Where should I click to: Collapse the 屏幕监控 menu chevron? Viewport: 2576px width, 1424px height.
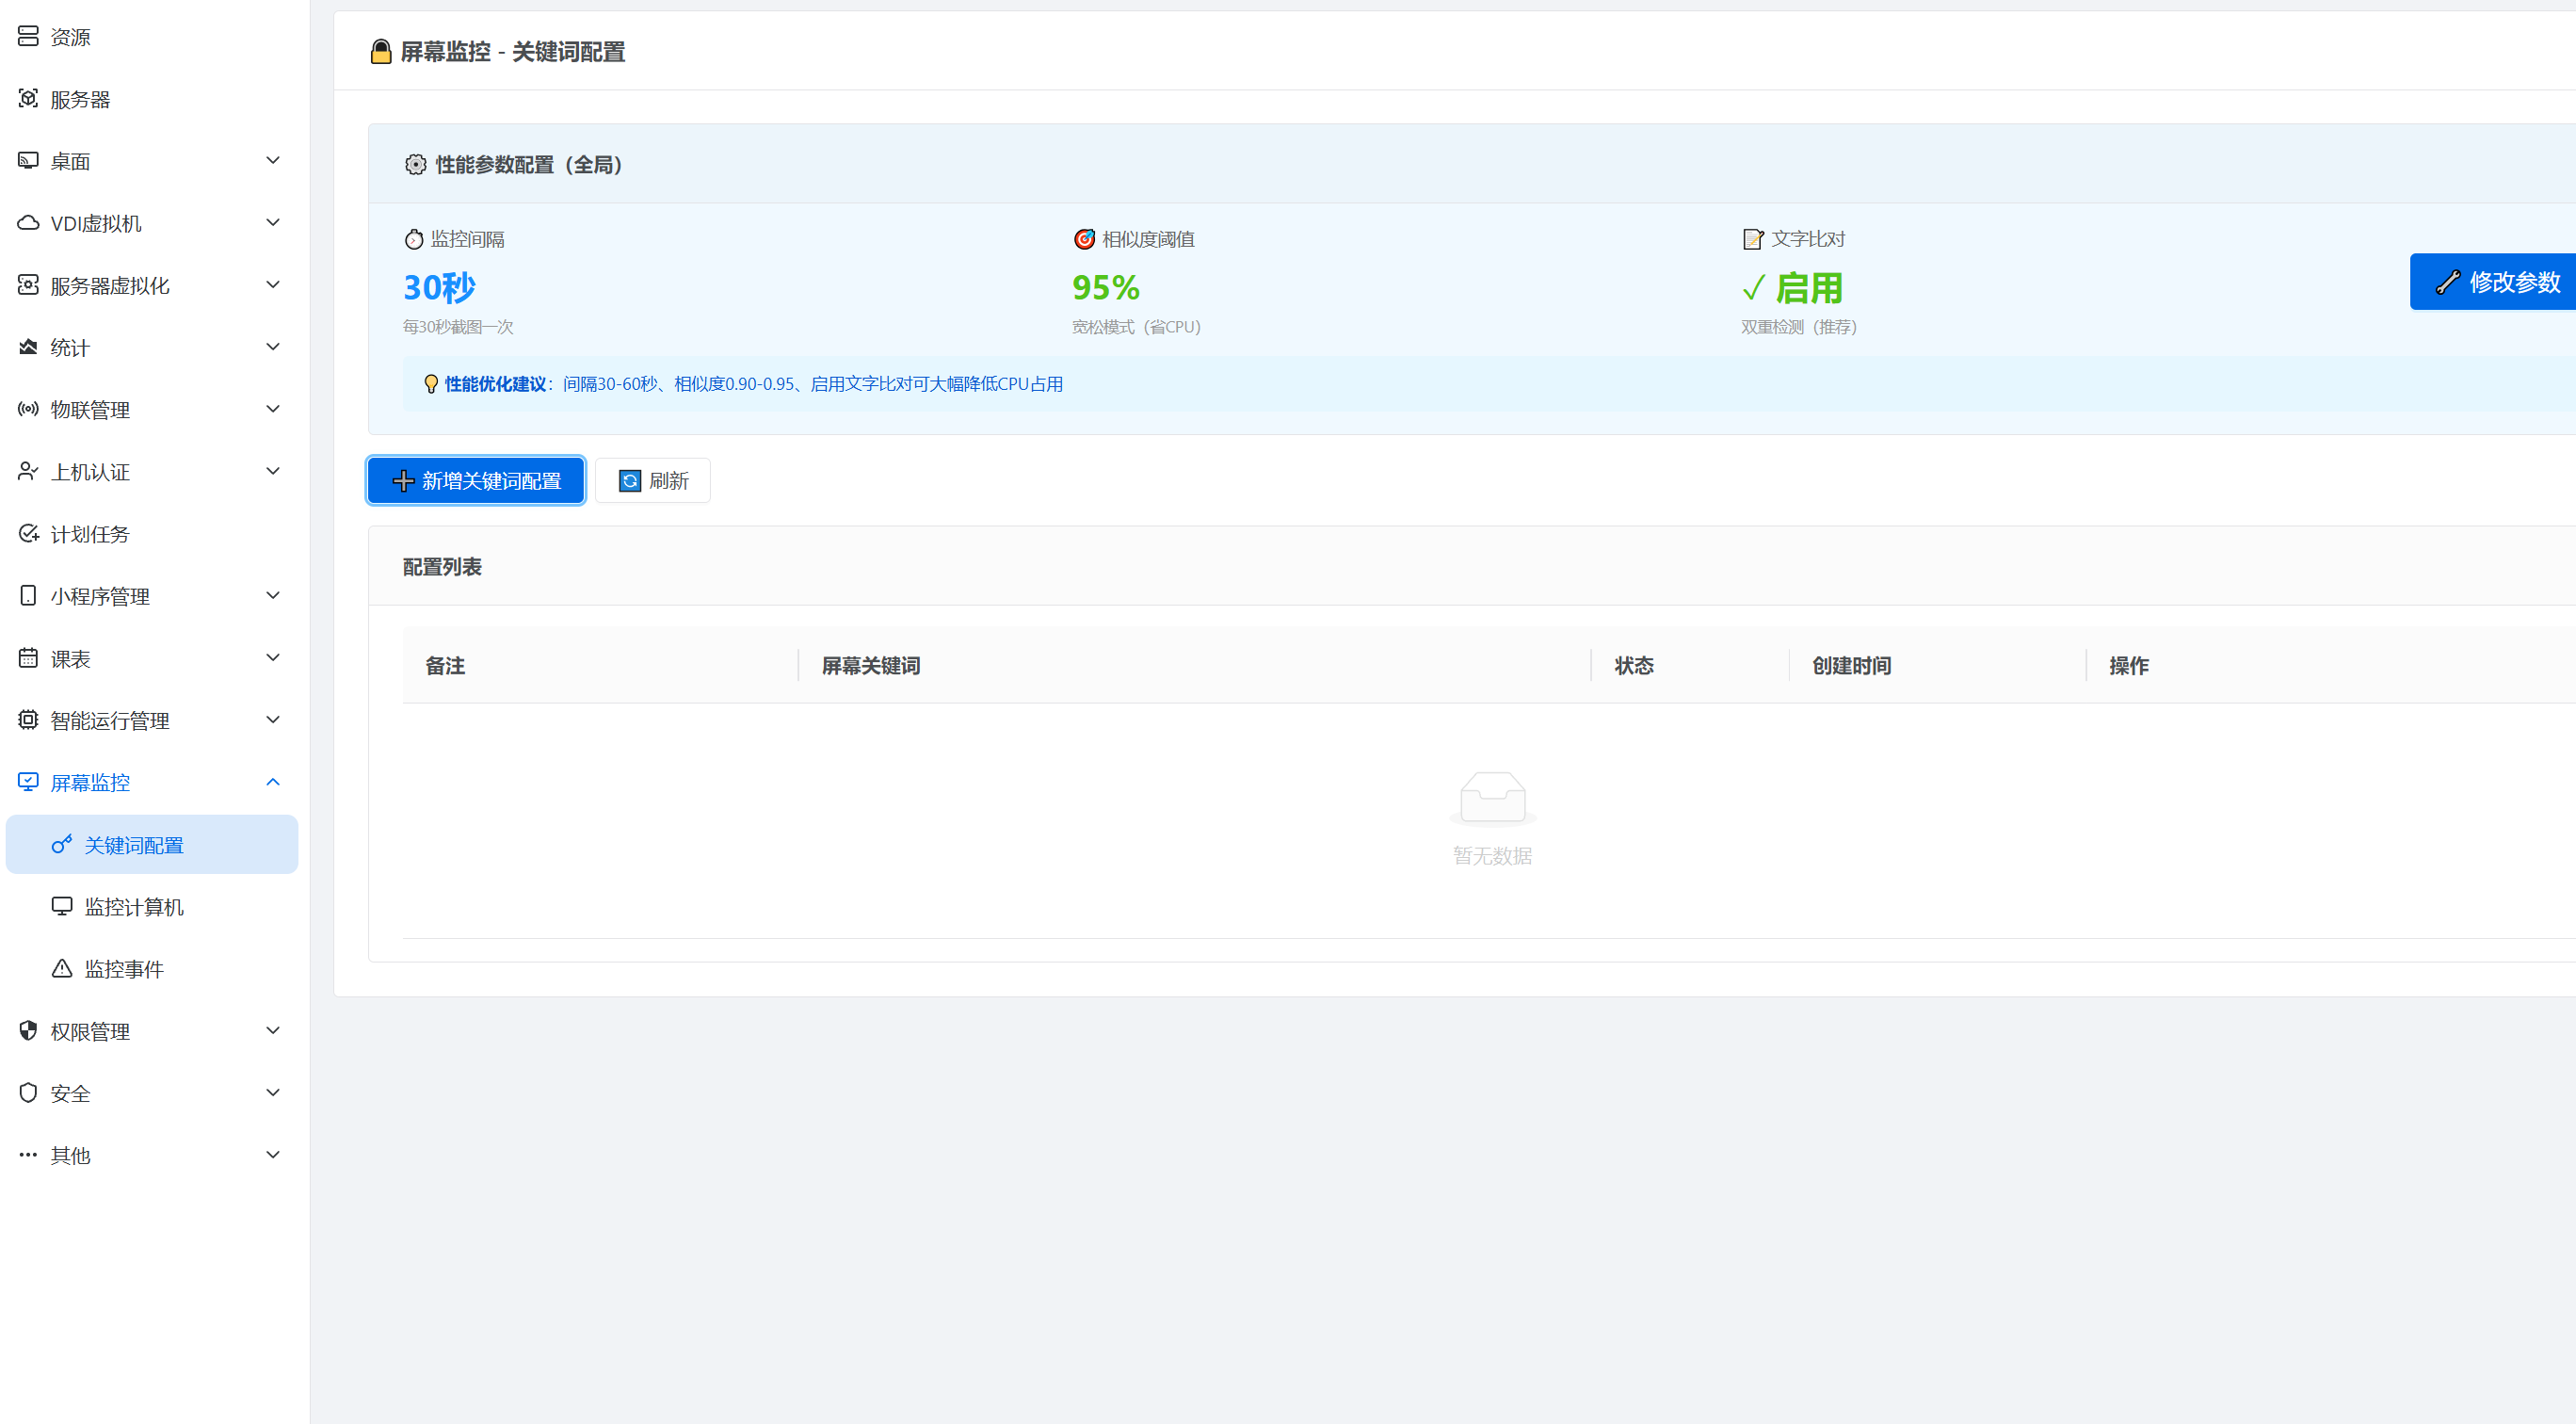[x=272, y=782]
